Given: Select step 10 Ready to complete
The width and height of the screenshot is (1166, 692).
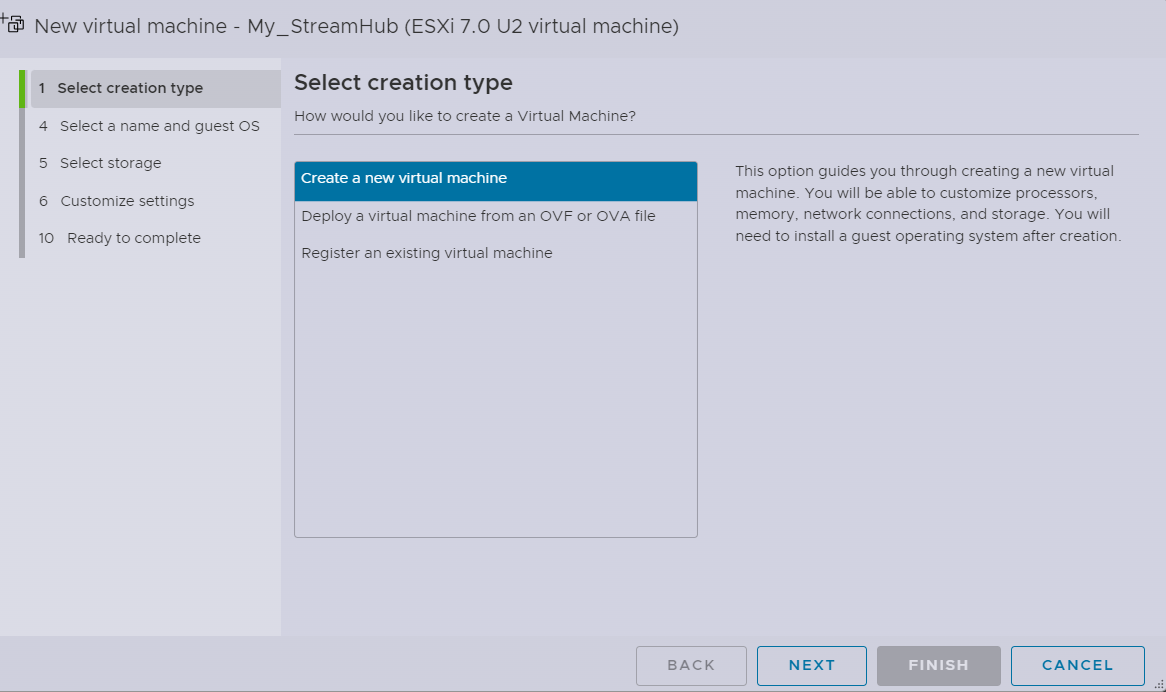Looking at the screenshot, I should [x=133, y=238].
